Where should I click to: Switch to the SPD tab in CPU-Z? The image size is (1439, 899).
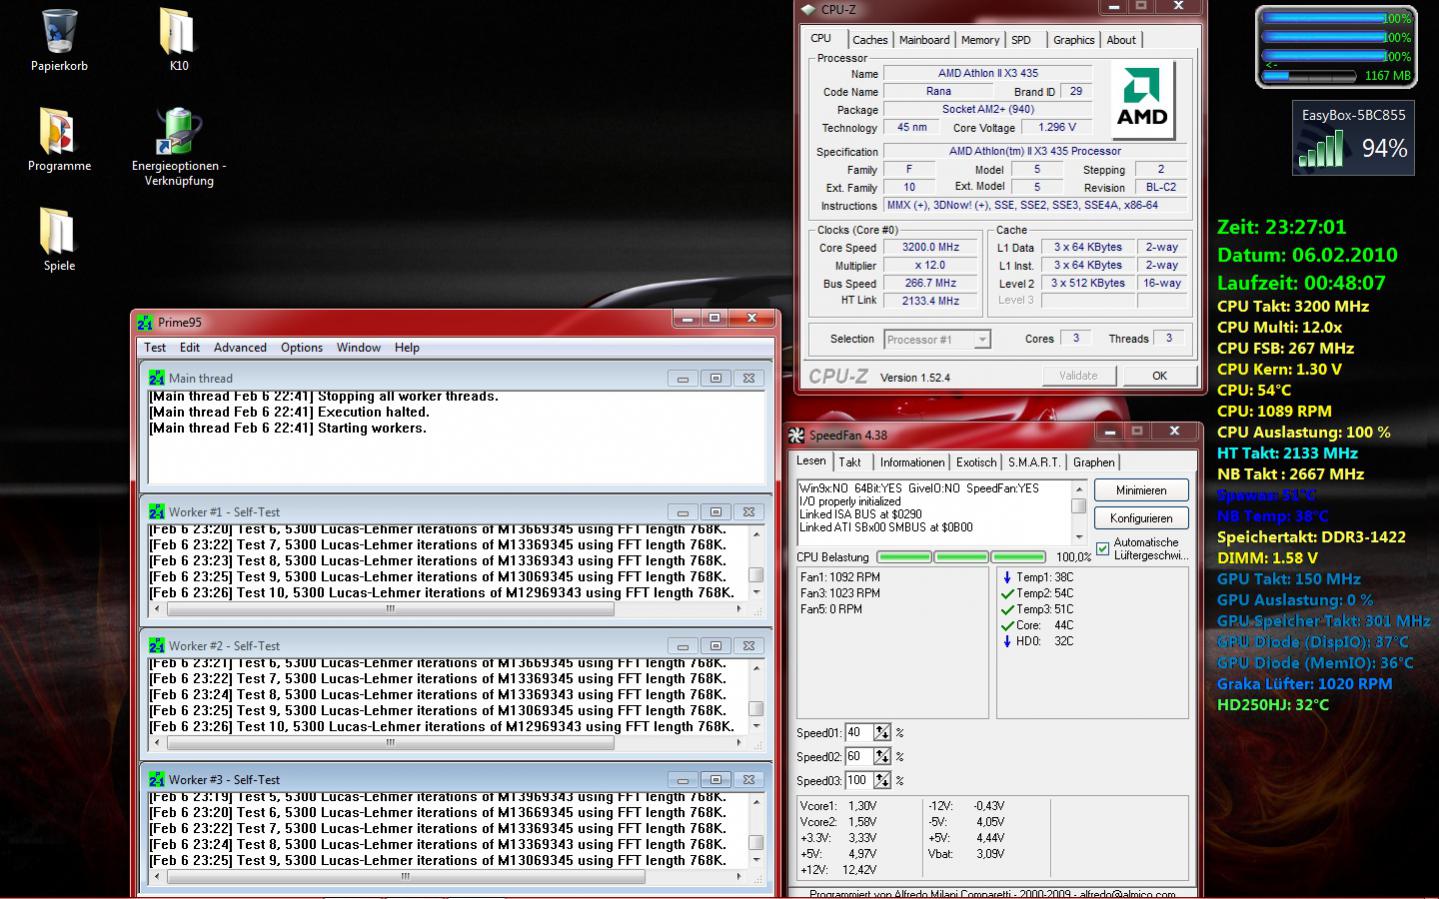pos(1021,40)
